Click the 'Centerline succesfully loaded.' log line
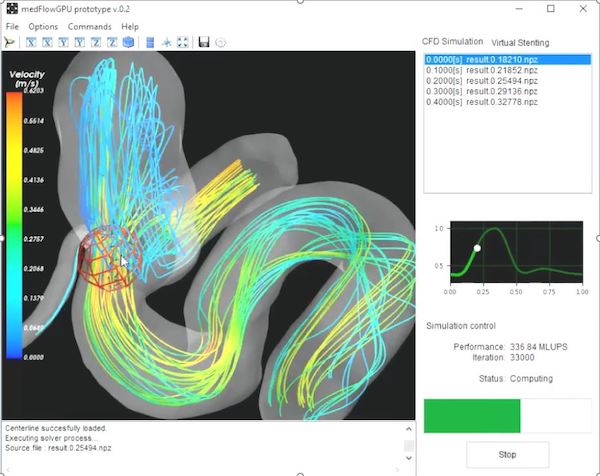Screen dimensions: 600x476 pyautogui.click(x=56, y=428)
